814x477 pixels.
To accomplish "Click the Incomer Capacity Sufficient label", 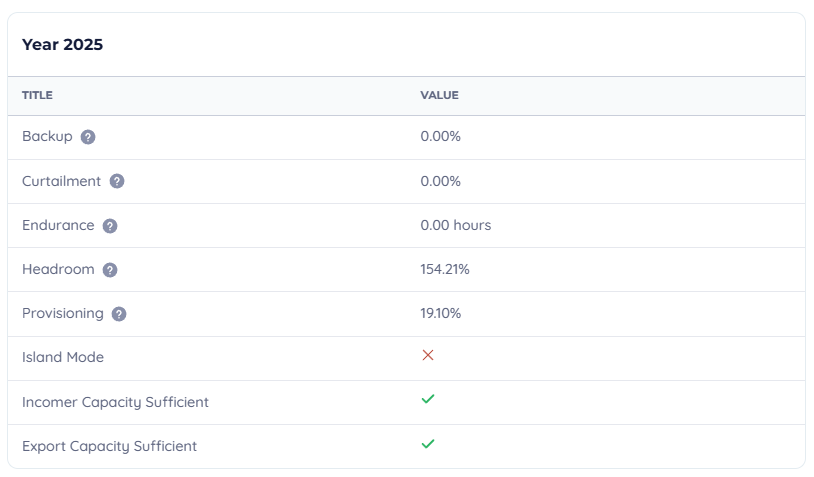I will click(x=115, y=402).
